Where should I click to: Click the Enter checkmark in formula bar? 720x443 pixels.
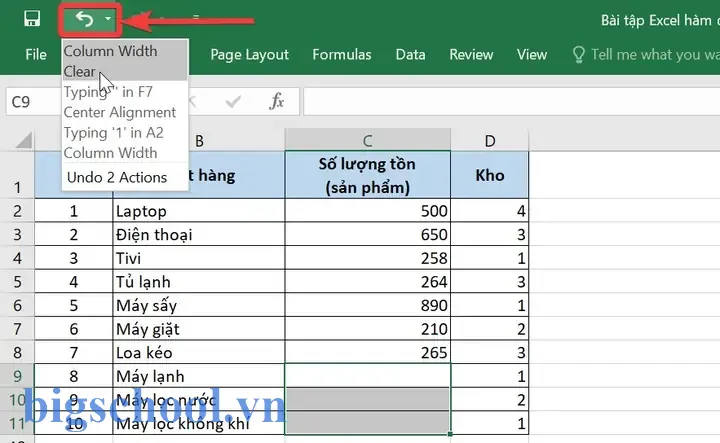click(233, 101)
